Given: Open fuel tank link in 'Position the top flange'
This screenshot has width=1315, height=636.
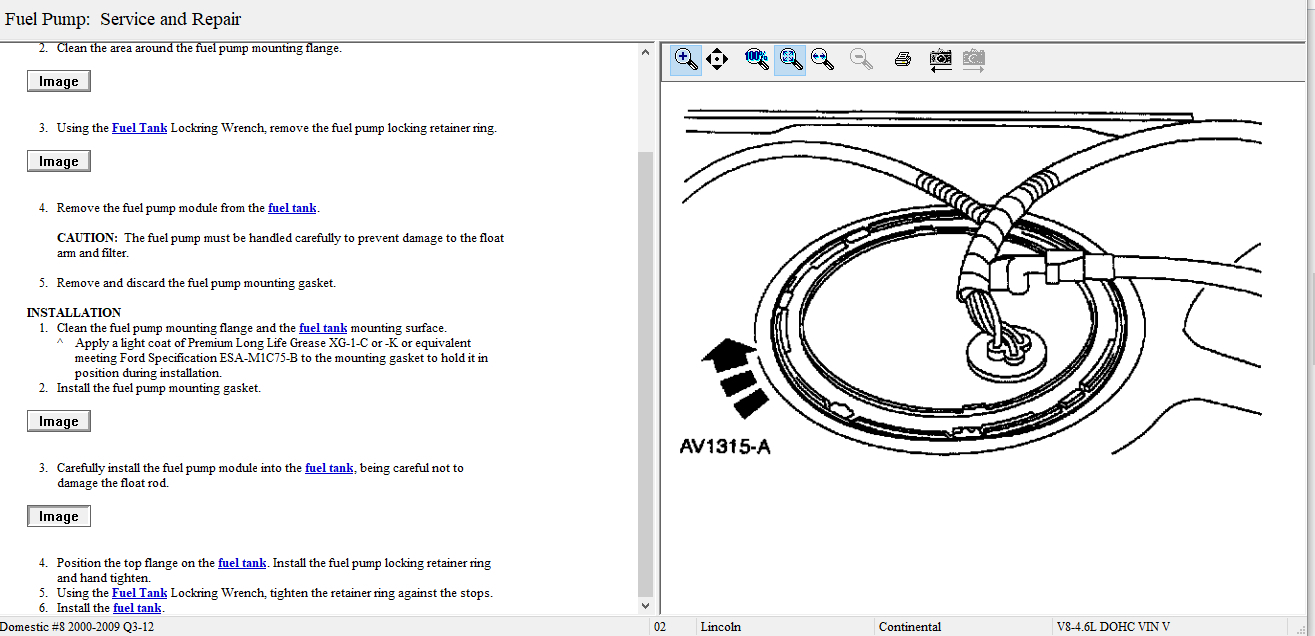Looking at the screenshot, I should [242, 563].
